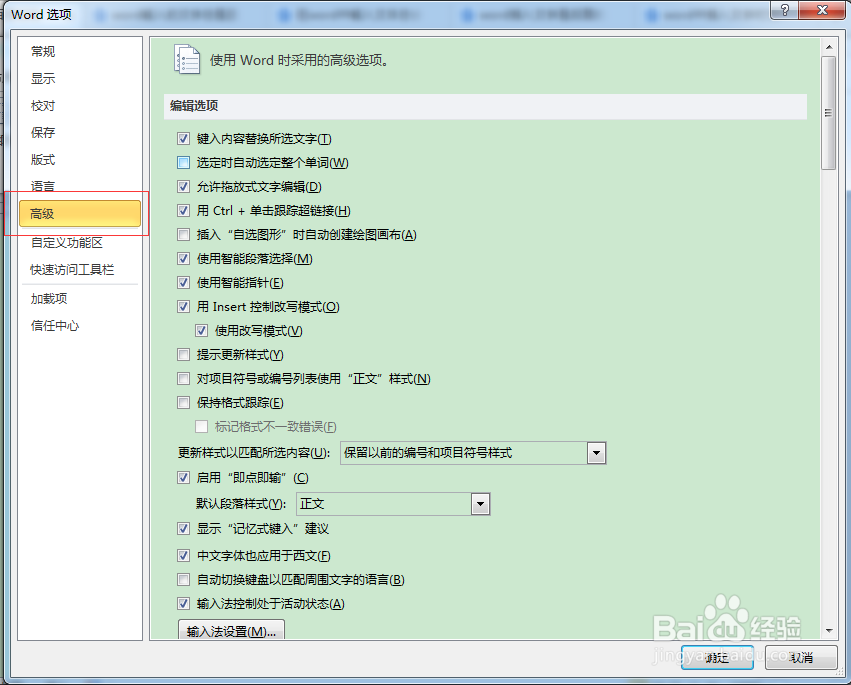Disable 允许拖放式文字编辑
This screenshot has width=851, height=685.
[183, 186]
